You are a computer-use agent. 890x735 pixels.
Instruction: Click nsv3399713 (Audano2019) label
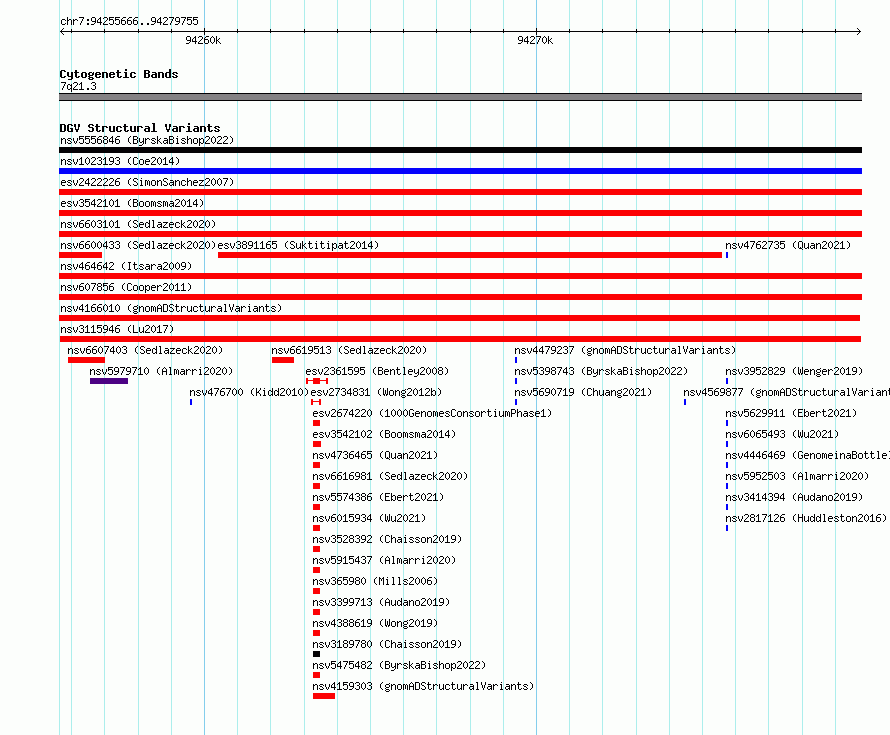(x=381, y=602)
